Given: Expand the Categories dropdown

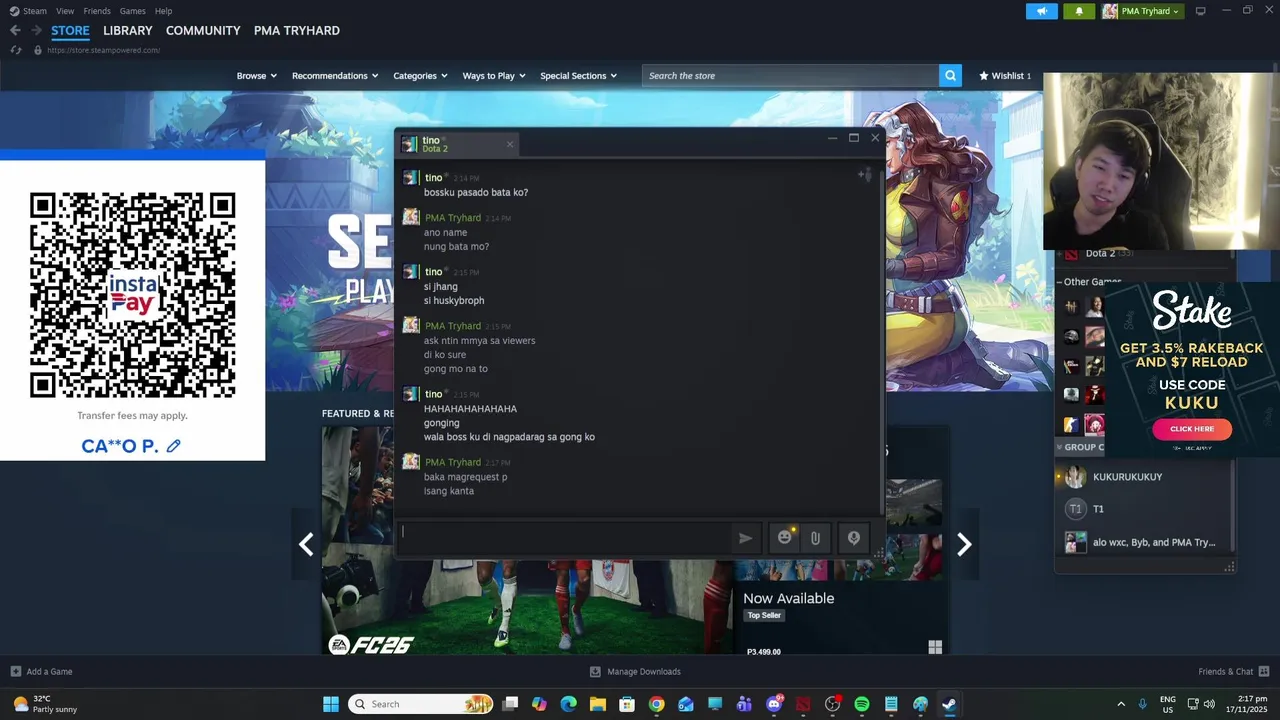Looking at the screenshot, I should 420,75.
